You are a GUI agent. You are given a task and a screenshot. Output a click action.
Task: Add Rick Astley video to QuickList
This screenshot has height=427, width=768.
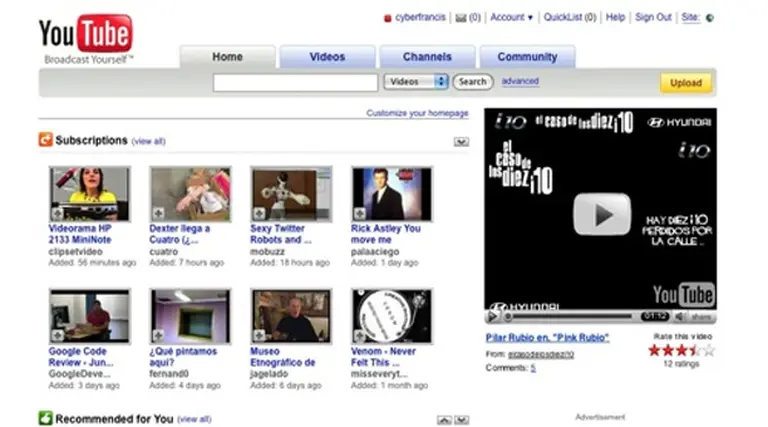(360, 214)
